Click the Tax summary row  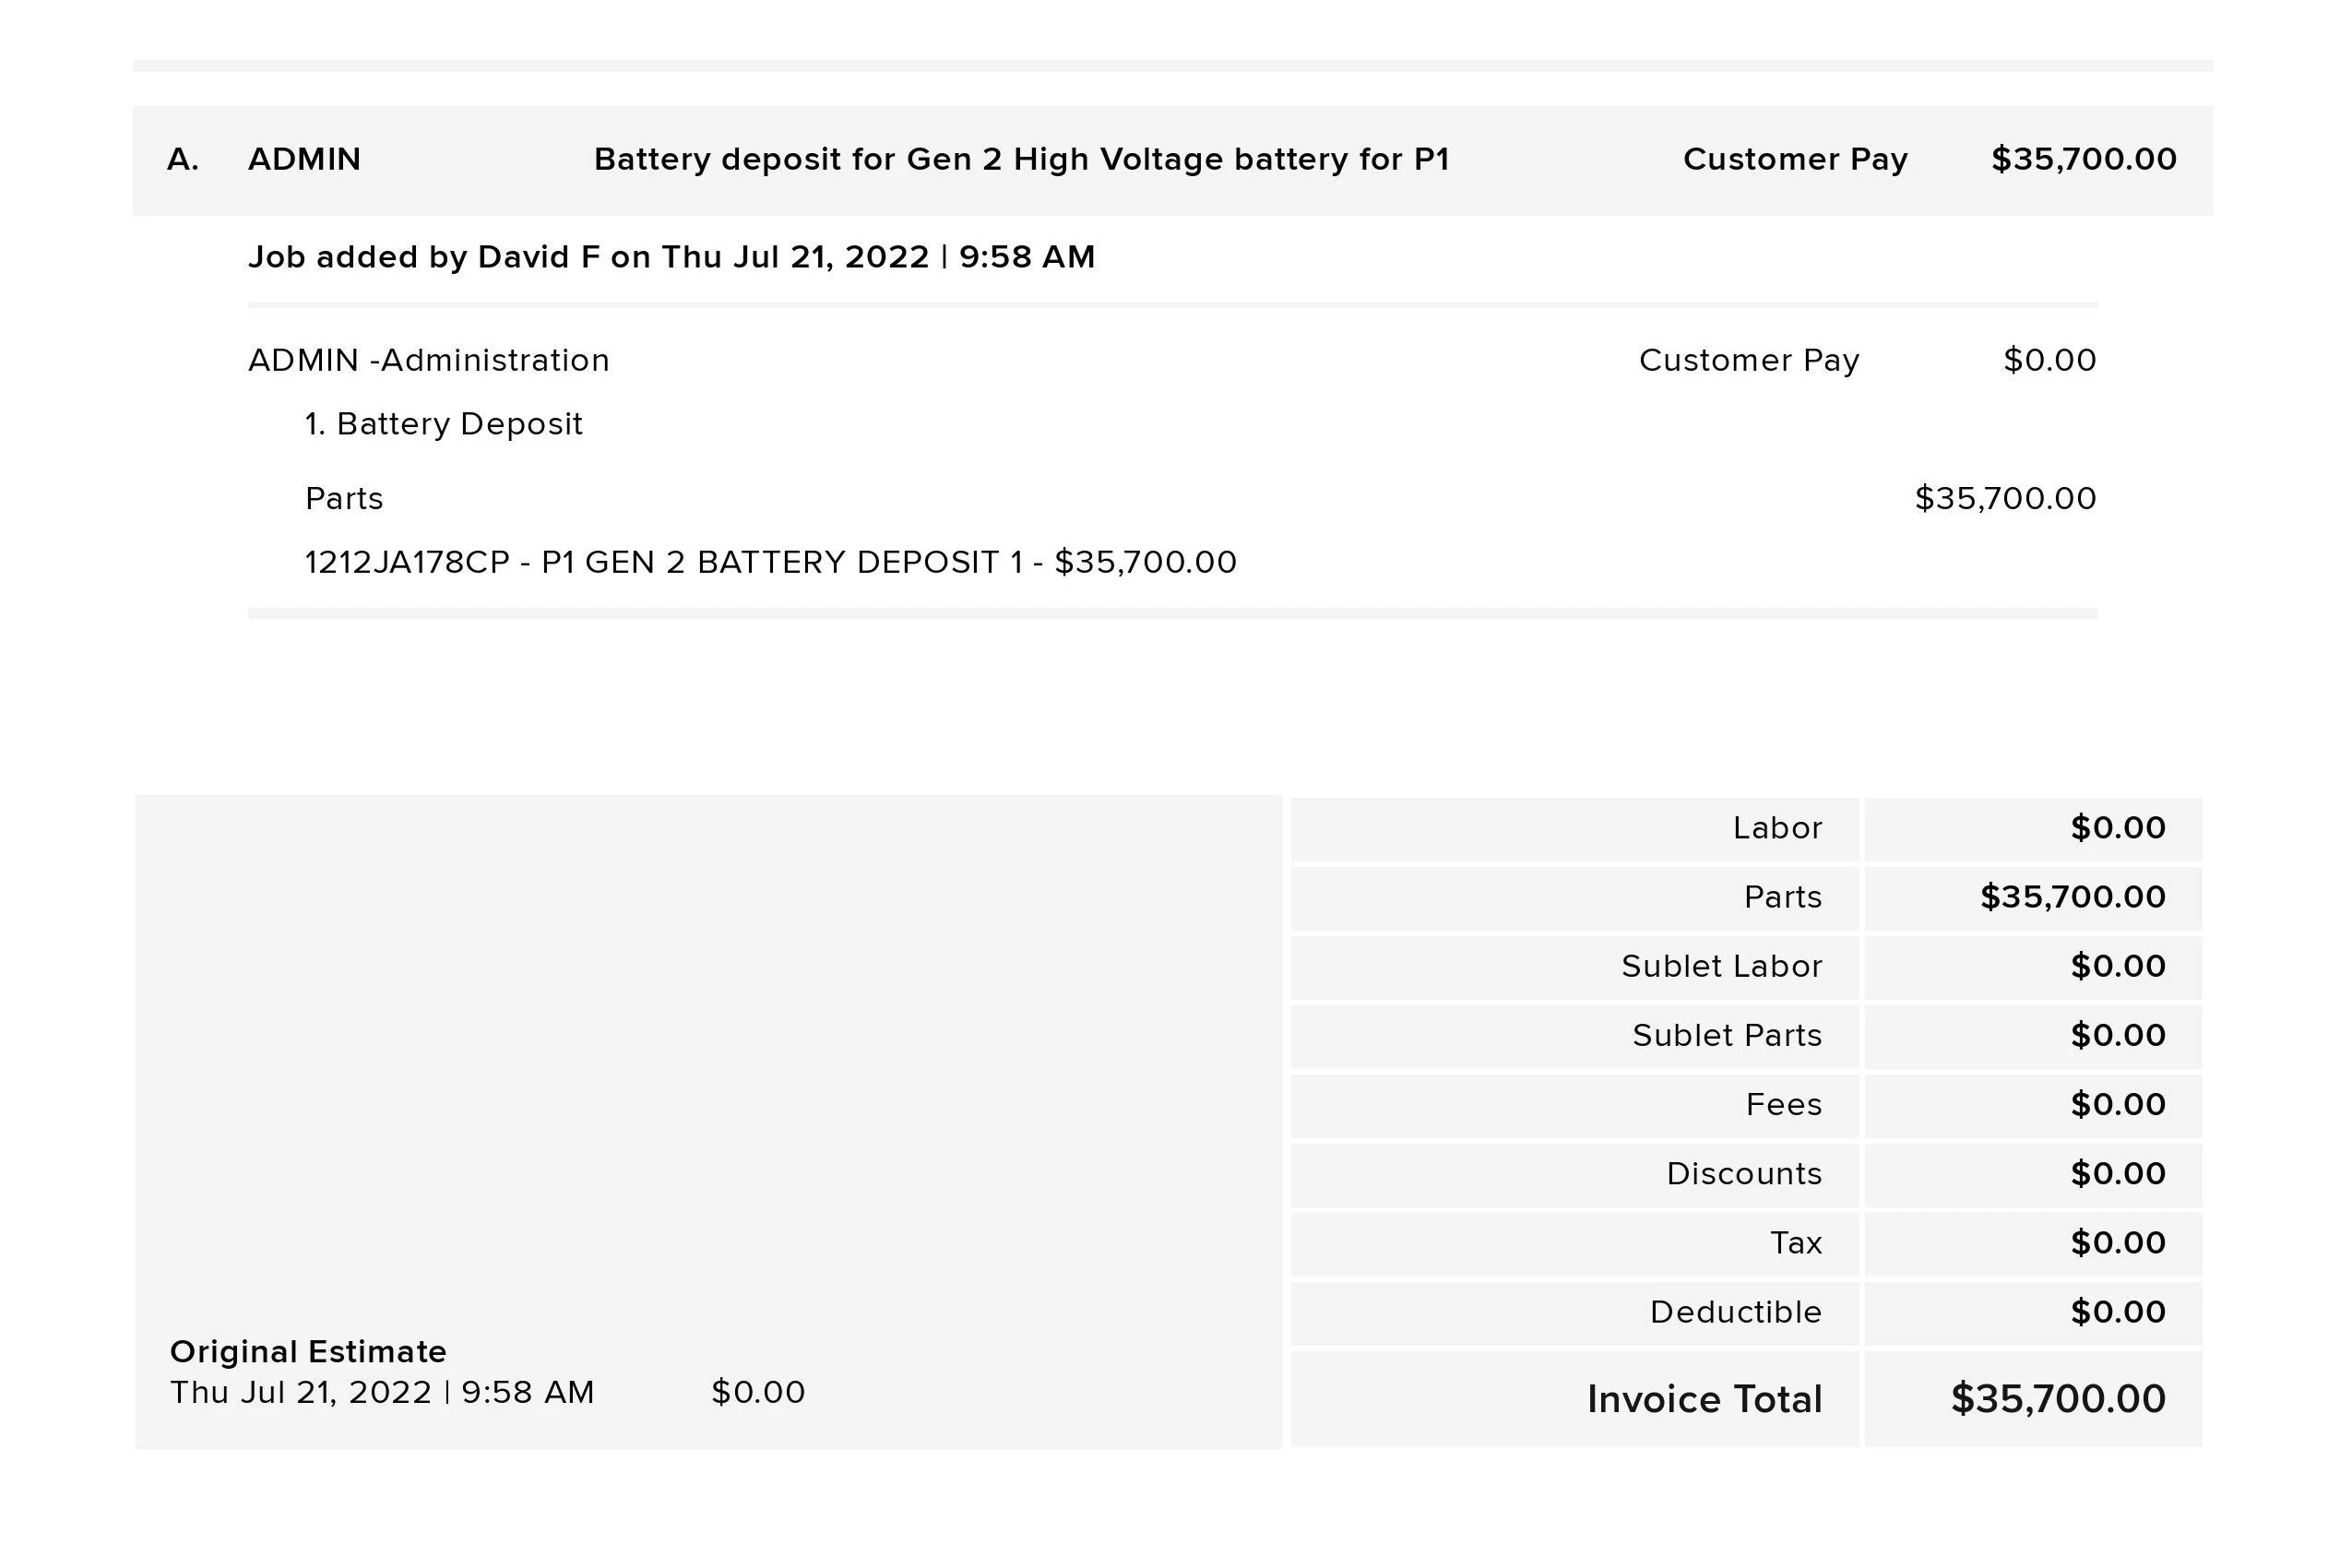pos(1746,1243)
